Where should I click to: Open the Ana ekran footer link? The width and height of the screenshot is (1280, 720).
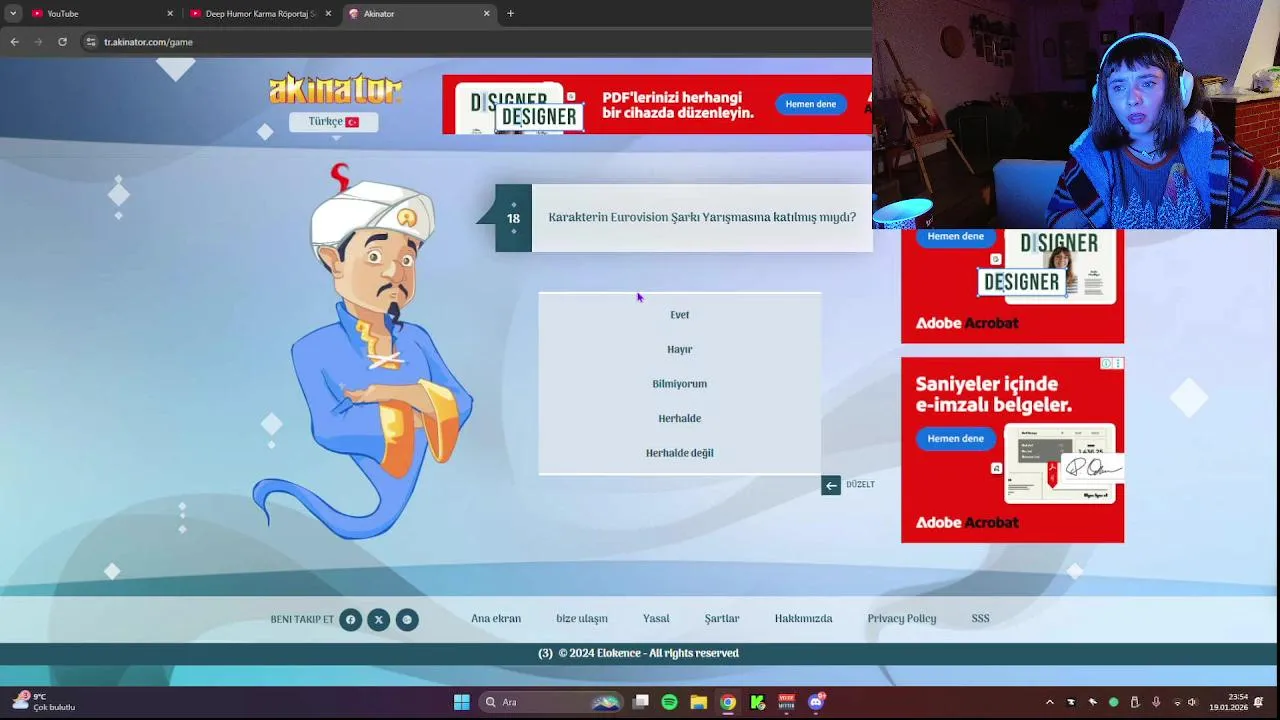[x=496, y=619]
